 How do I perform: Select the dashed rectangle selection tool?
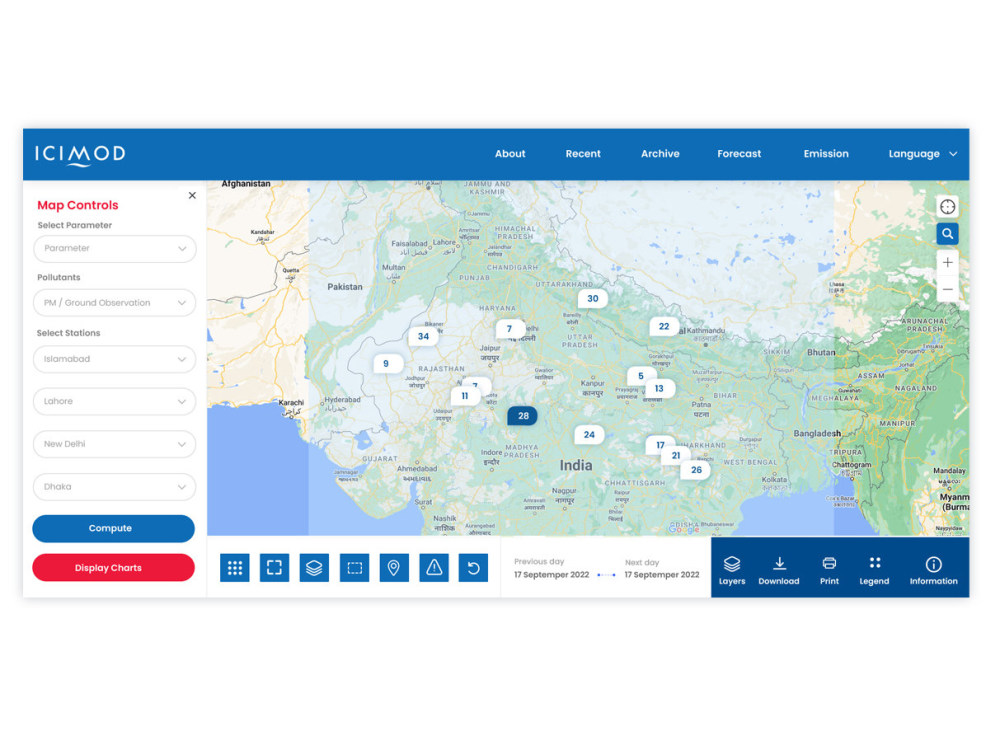(x=355, y=568)
